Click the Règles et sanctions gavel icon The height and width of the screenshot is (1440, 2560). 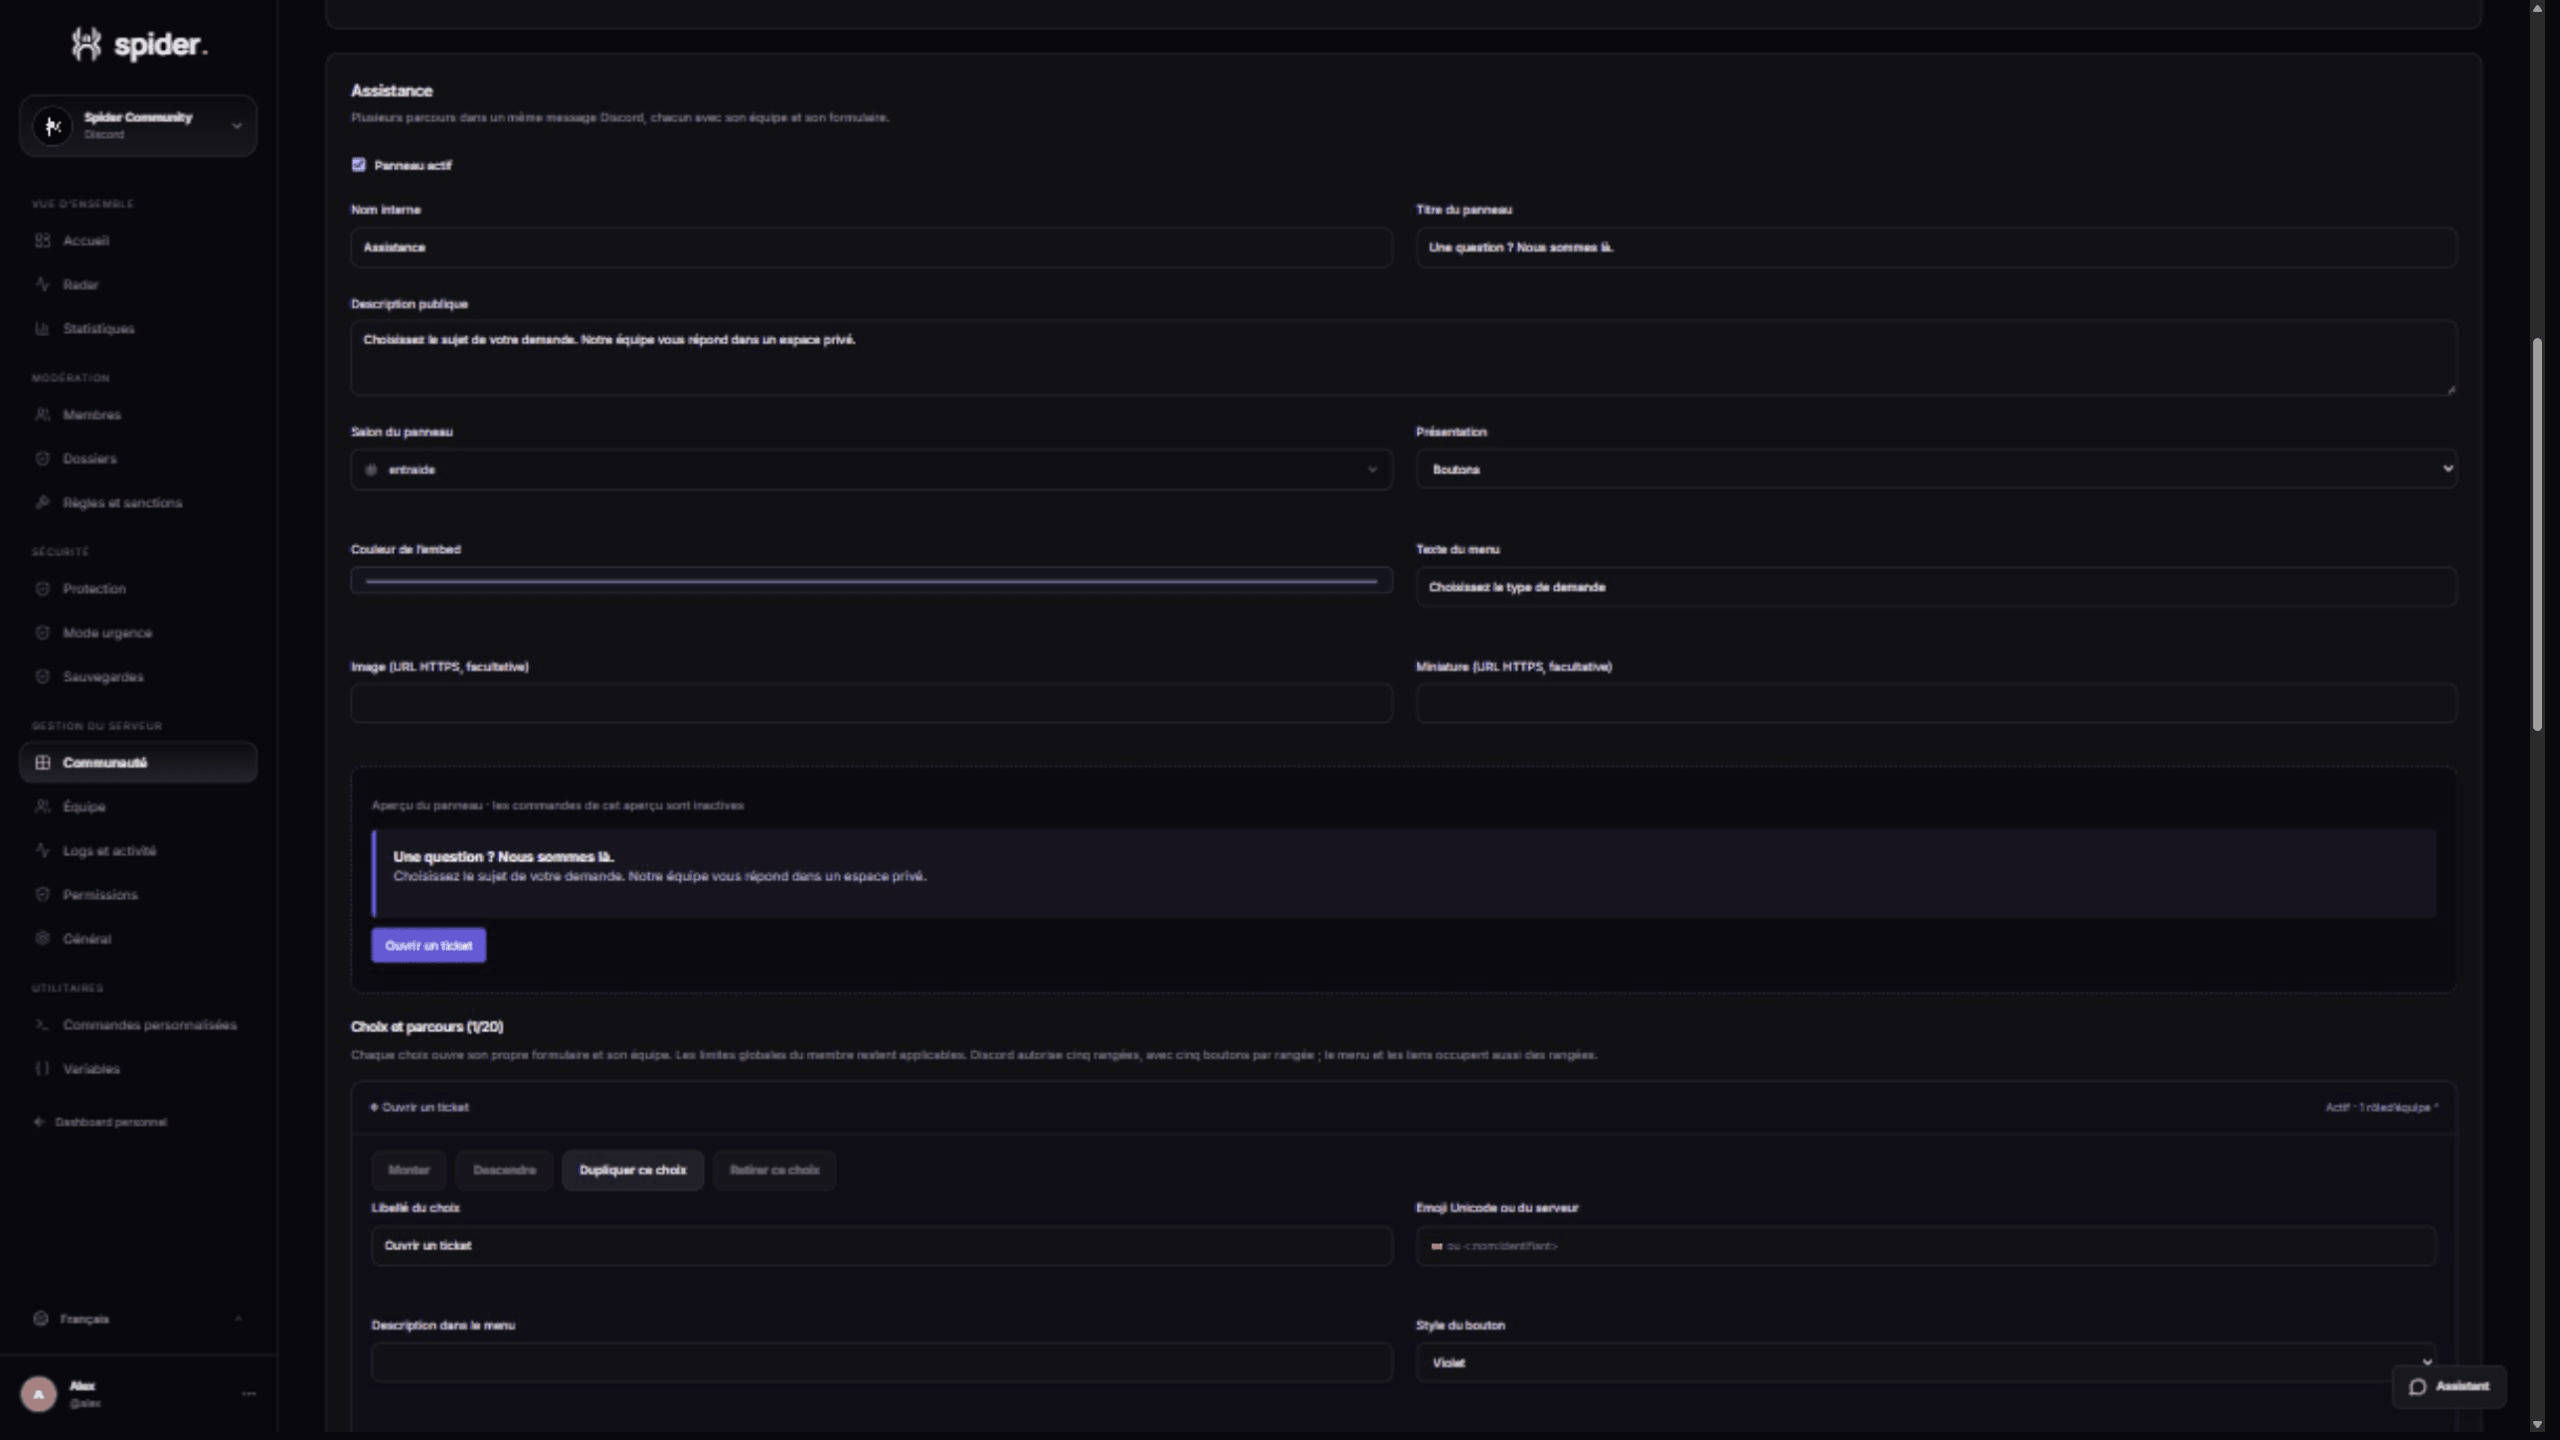(42, 502)
